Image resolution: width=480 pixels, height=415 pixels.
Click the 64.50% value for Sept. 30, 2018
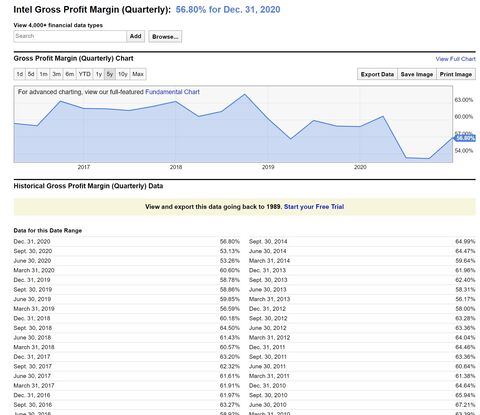point(230,328)
